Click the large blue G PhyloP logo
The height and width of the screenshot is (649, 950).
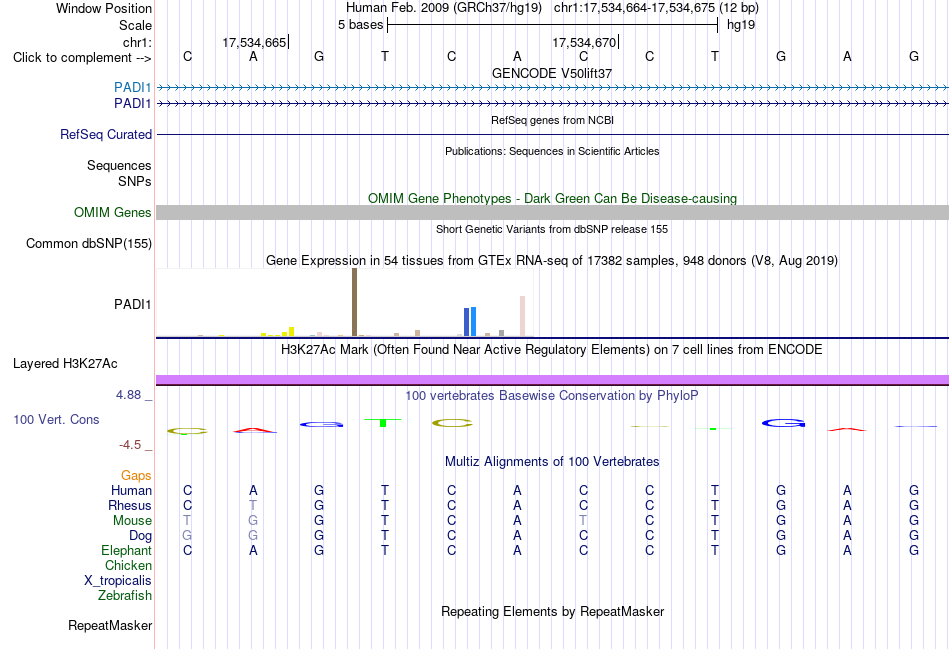pyautogui.click(x=783, y=423)
